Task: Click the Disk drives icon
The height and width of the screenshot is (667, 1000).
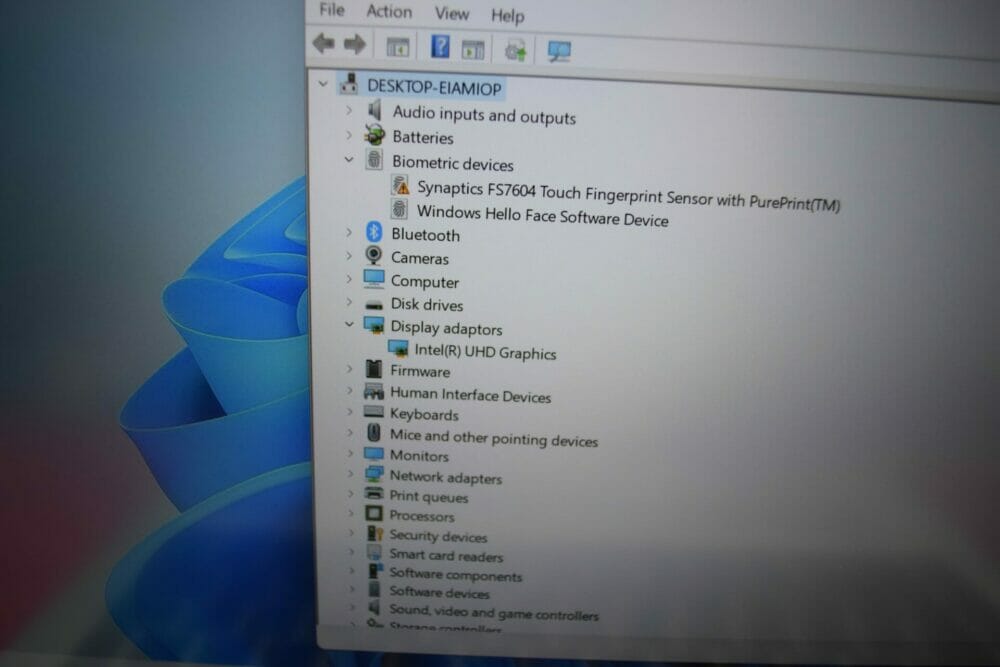Action: click(x=374, y=305)
